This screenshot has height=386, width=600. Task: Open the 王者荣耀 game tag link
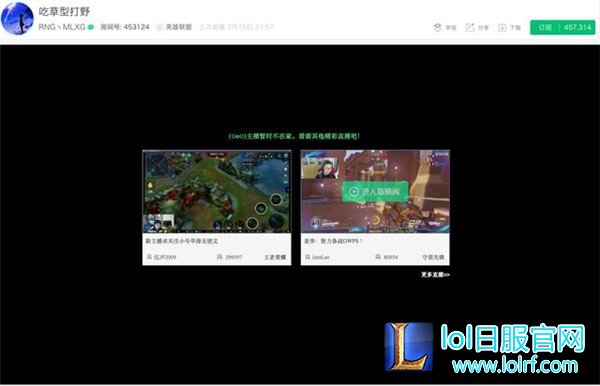click(x=275, y=257)
